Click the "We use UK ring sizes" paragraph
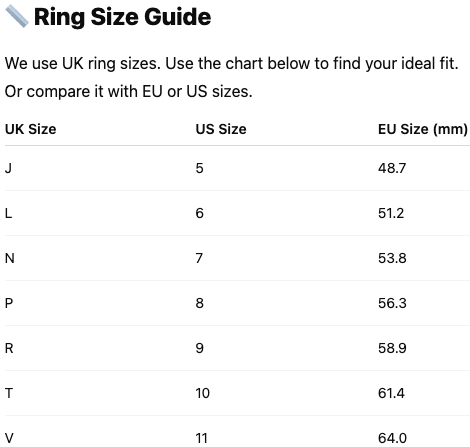Viewport: 470px width, 447px height. pos(232,77)
